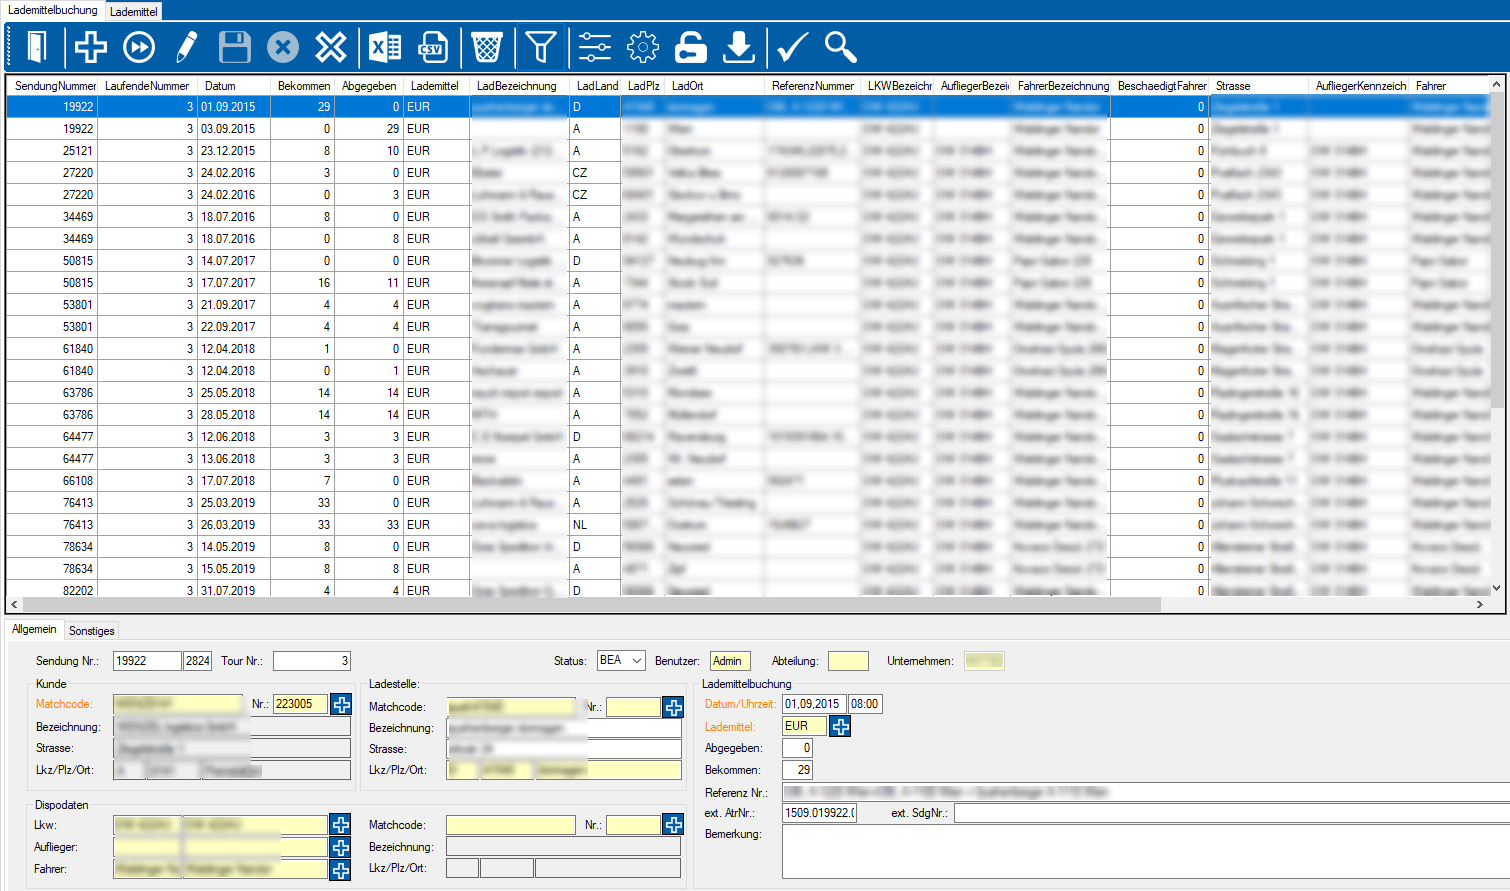Click the time field 08:00

coord(865,704)
